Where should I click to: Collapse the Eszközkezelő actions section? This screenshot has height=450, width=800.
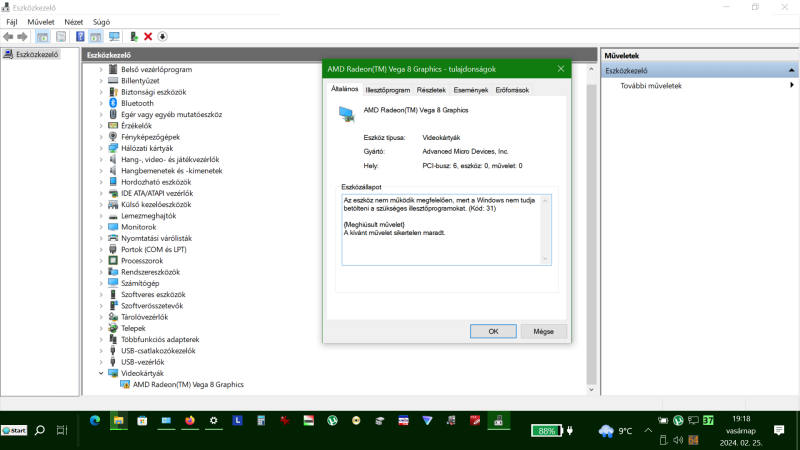[791, 70]
